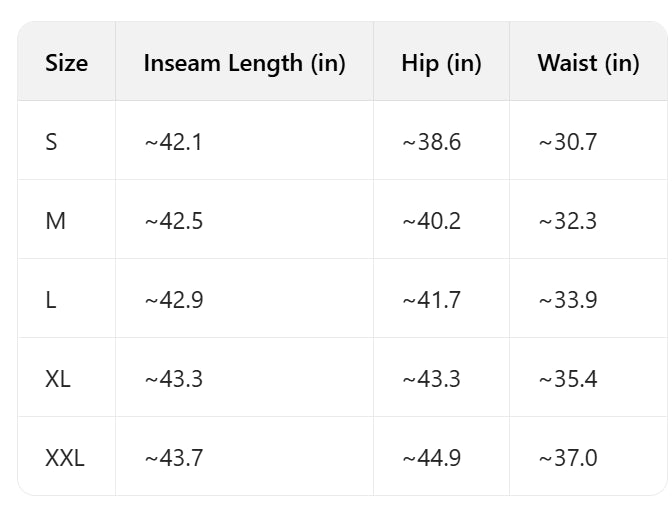Click inseam value ~42.1
672x507 pixels.
tap(173, 142)
